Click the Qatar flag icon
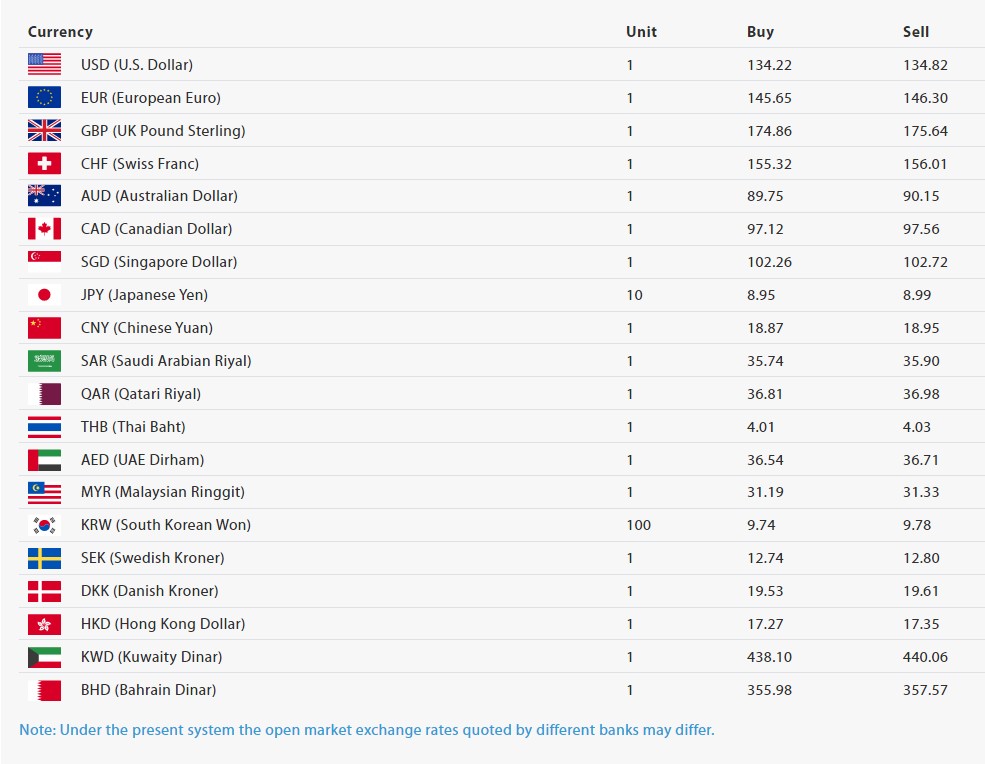The height and width of the screenshot is (764, 985). point(44,394)
